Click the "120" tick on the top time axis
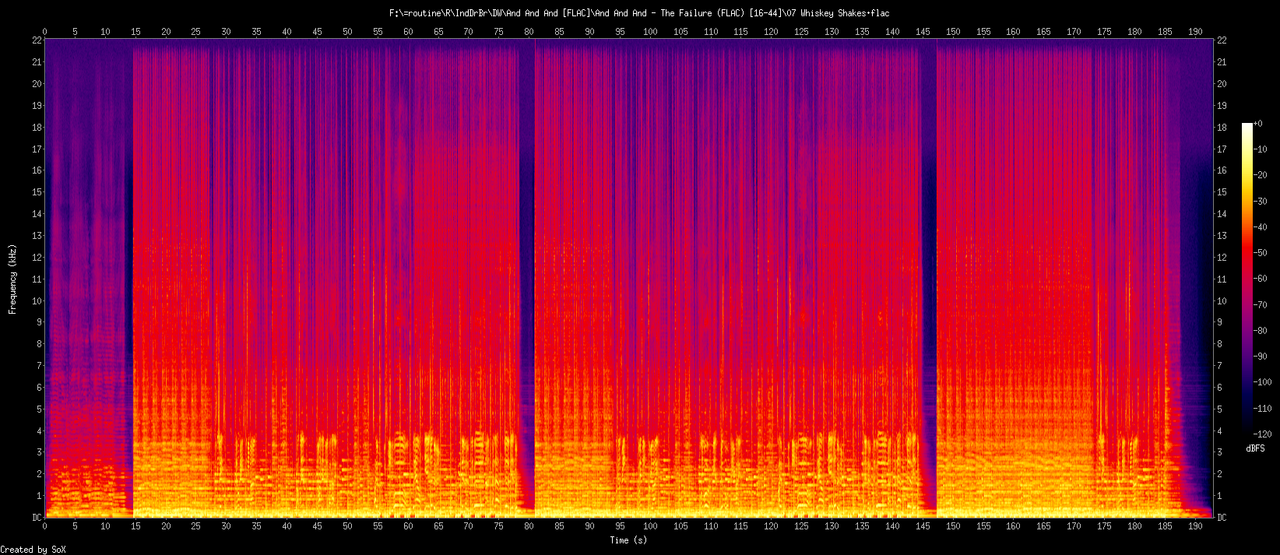The image size is (1280, 555). click(771, 31)
